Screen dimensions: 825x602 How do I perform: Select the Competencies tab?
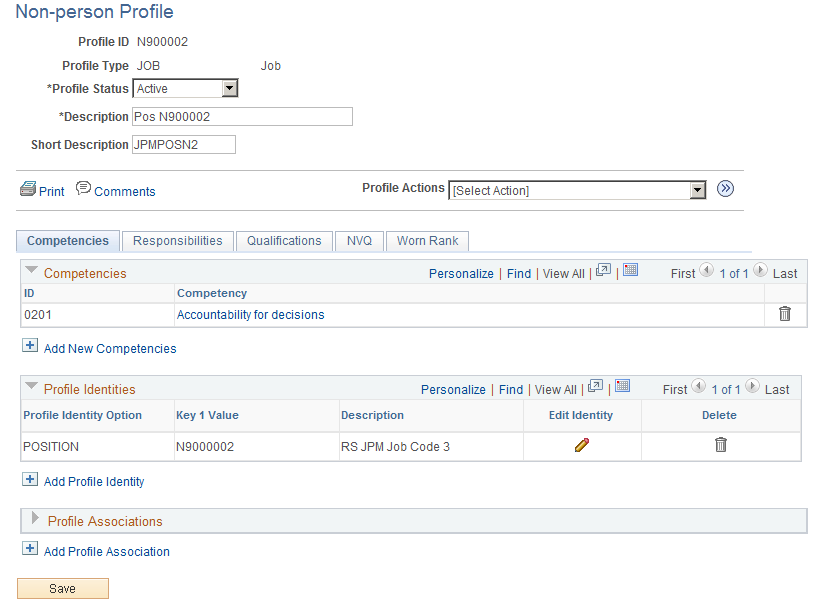coord(68,241)
